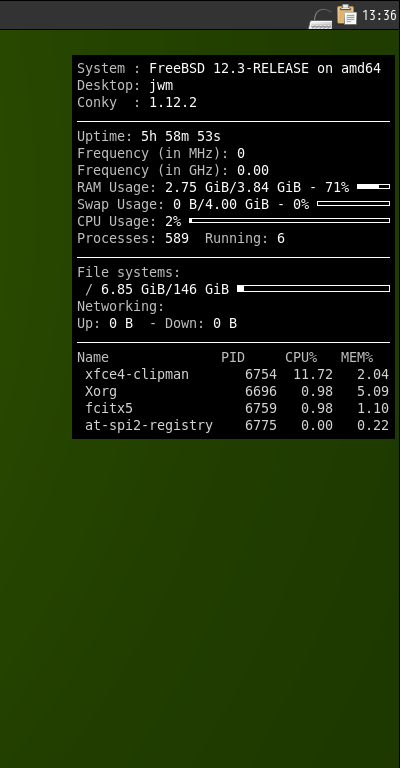Click the 'Running: 6' text

(x=245, y=239)
